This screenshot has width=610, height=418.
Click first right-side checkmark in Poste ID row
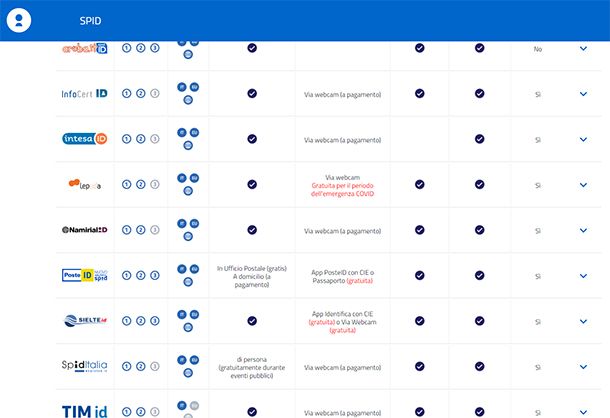pos(419,275)
